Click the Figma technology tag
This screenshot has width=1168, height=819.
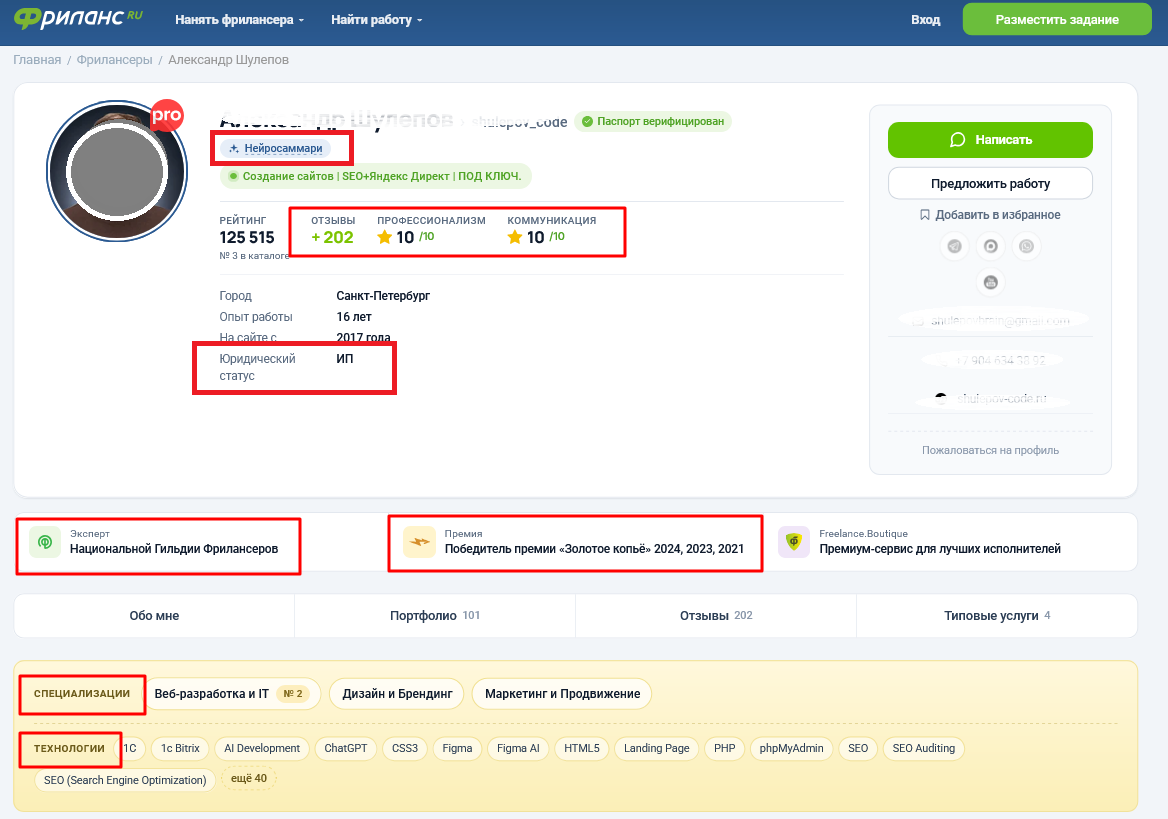(457, 748)
